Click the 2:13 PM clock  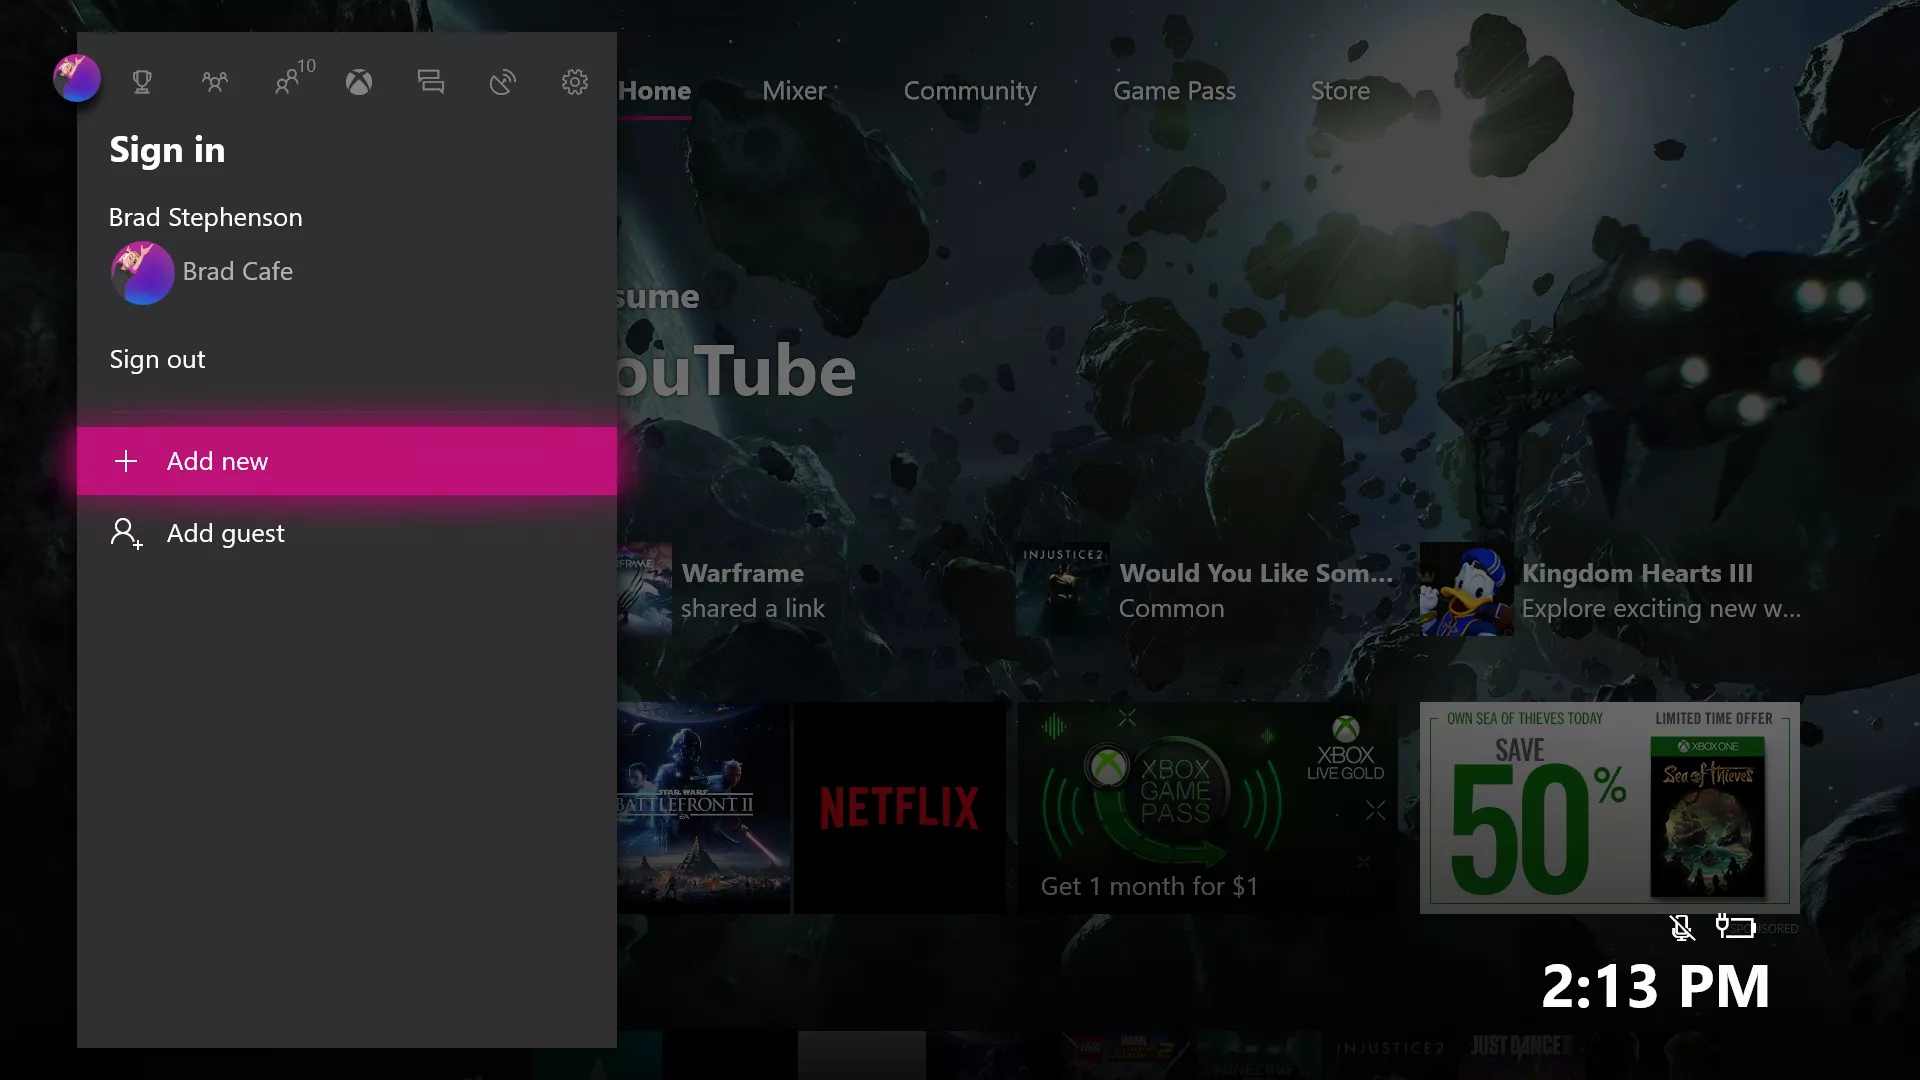pos(1656,986)
